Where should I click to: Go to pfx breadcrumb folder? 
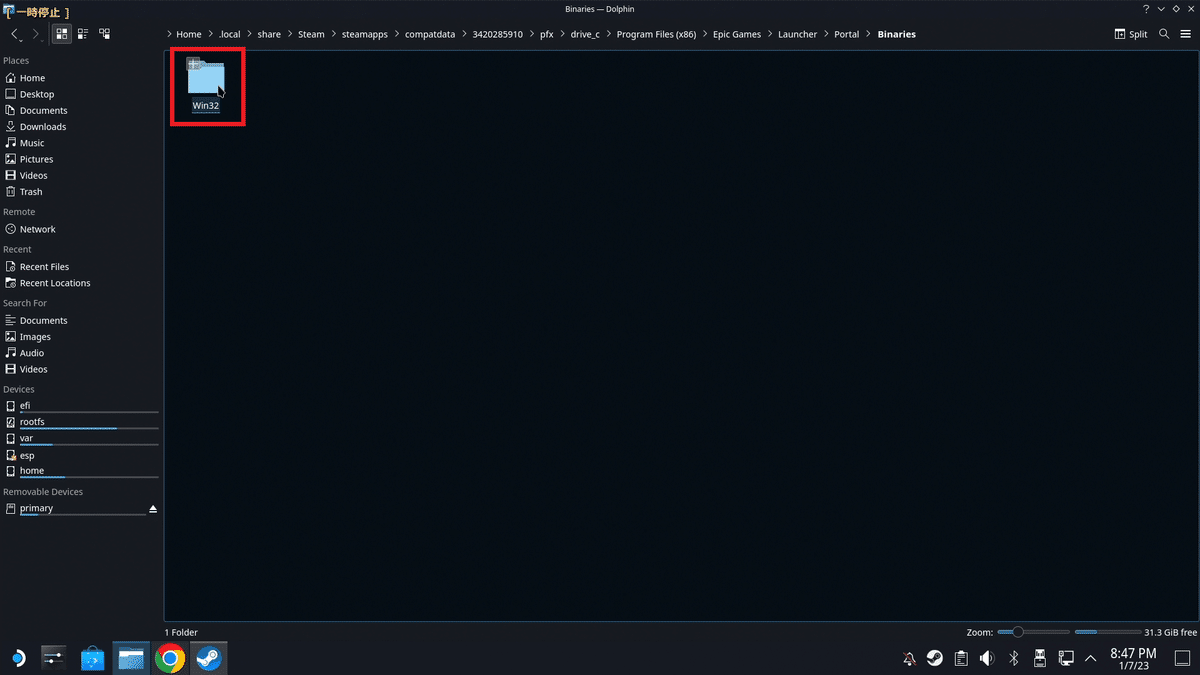[x=547, y=34]
